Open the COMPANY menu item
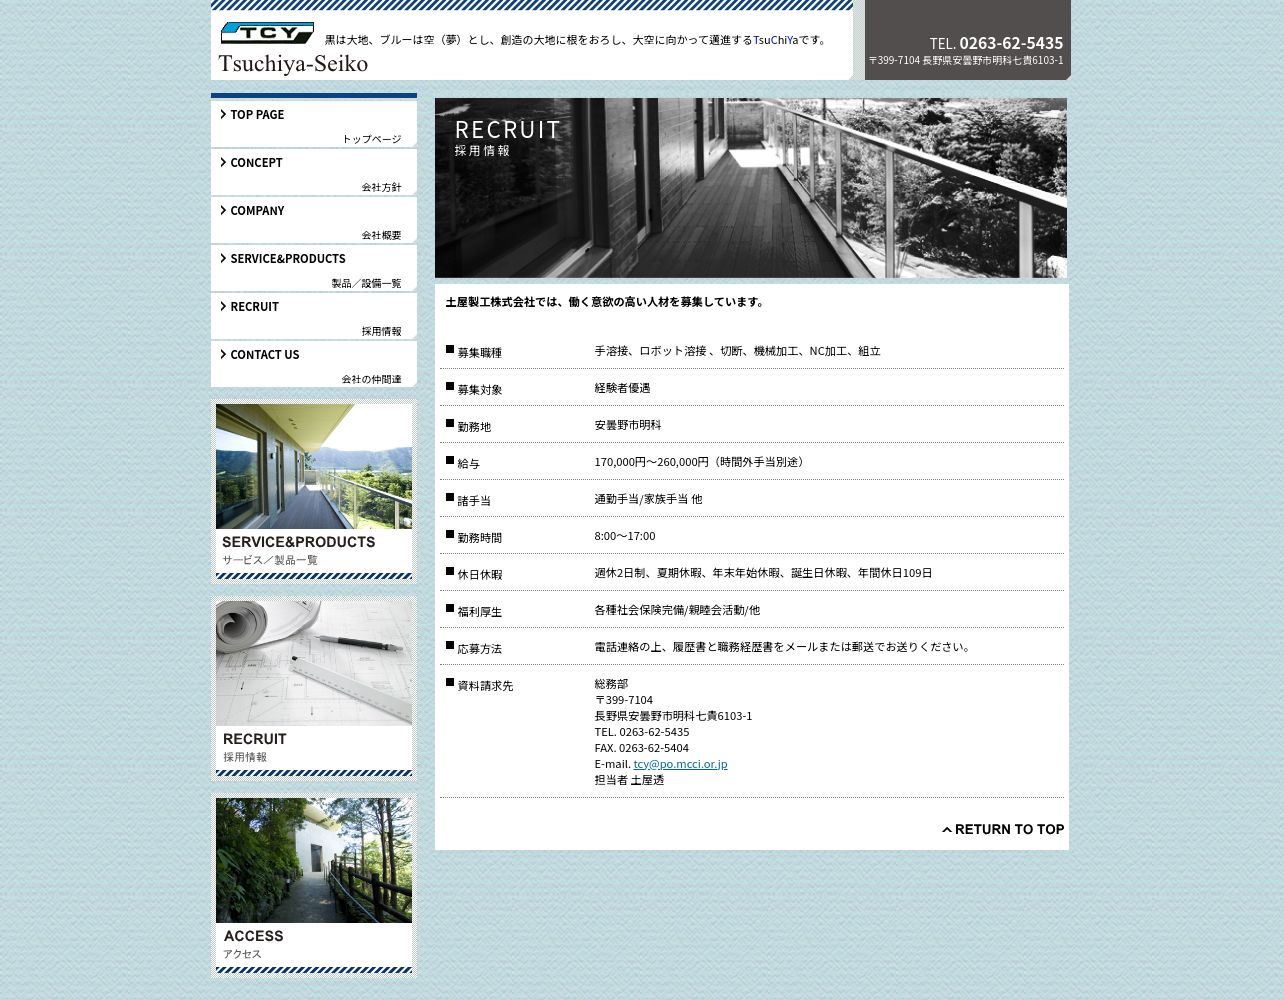The width and height of the screenshot is (1284, 1000). pyautogui.click(x=314, y=220)
